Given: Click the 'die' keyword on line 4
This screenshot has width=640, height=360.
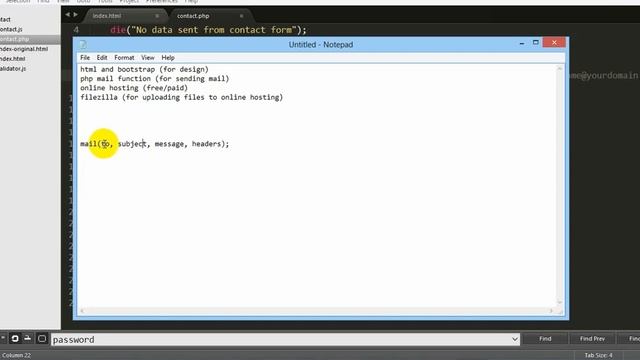Looking at the screenshot, I should 118,30.
